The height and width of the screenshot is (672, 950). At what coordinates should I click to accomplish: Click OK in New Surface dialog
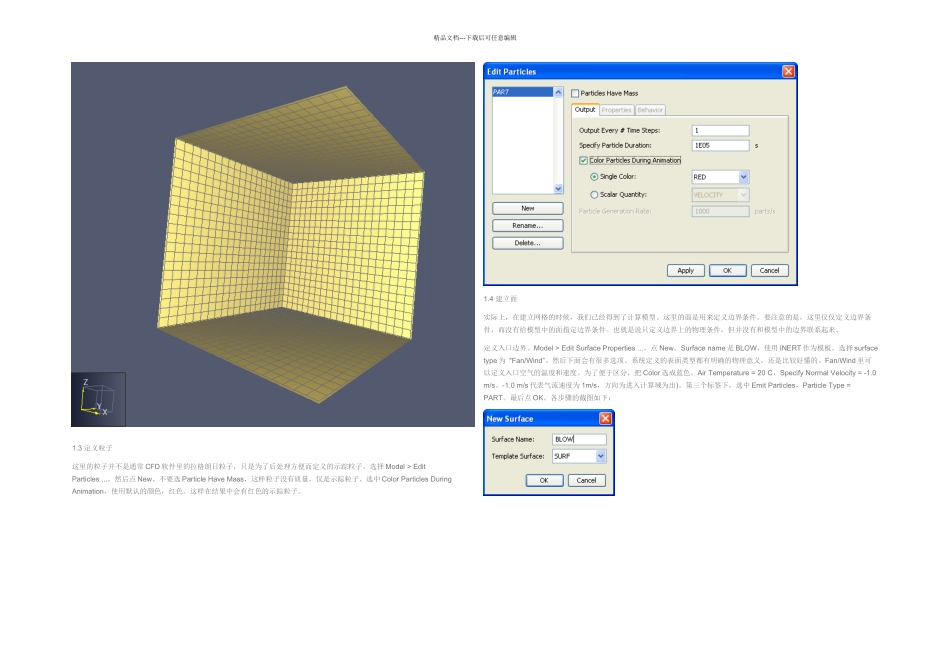pos(544,481)
